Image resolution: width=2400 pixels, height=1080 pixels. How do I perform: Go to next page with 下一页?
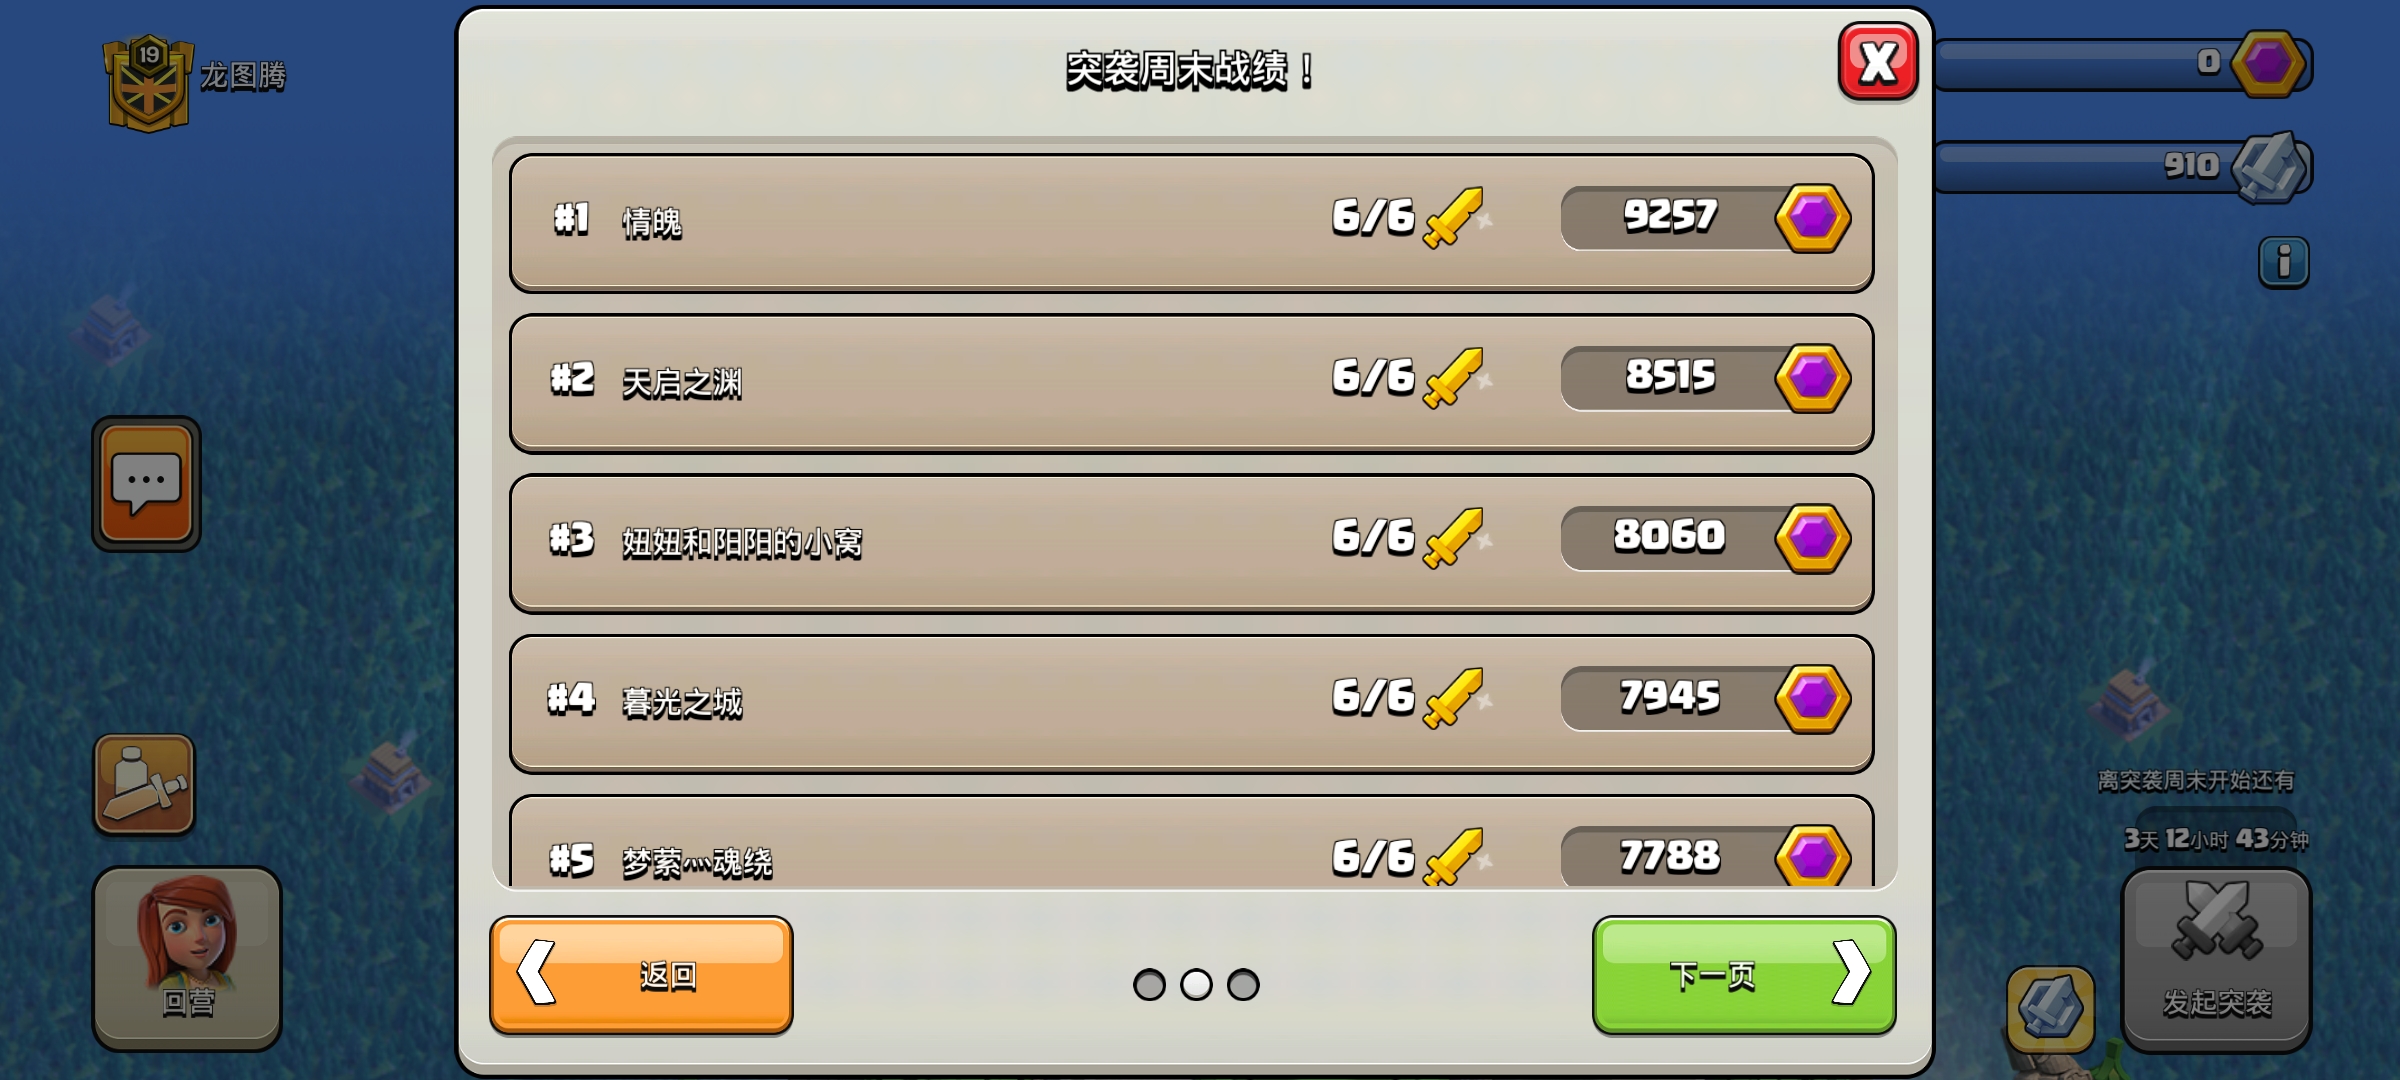[x=1744, y=975]
